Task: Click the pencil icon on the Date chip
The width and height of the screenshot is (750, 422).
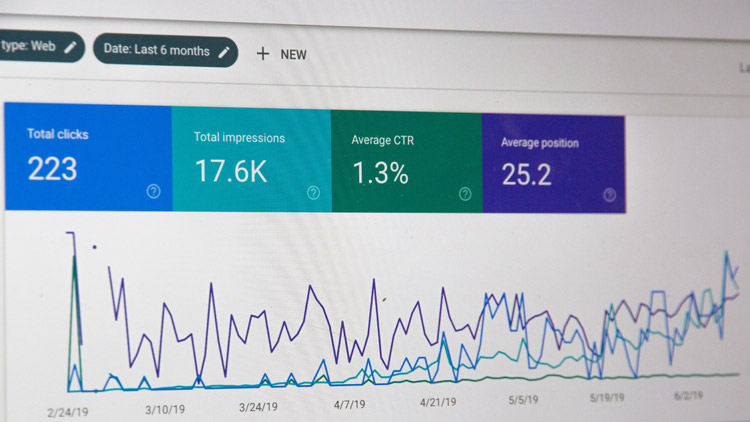Action: pos(224,51)
